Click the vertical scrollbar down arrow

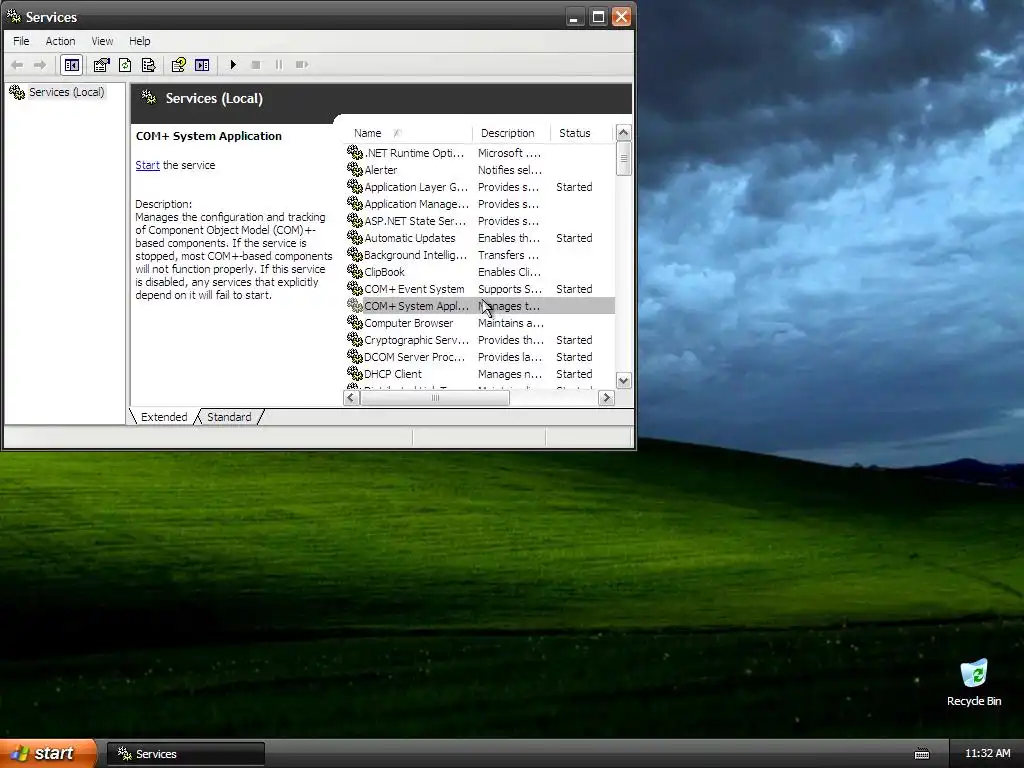[624, 381]
